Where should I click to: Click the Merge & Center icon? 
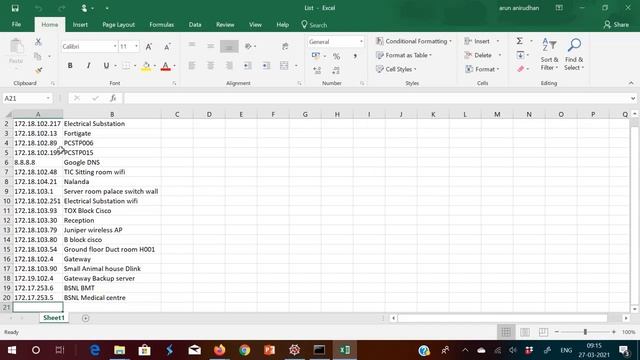coord(284,65)
